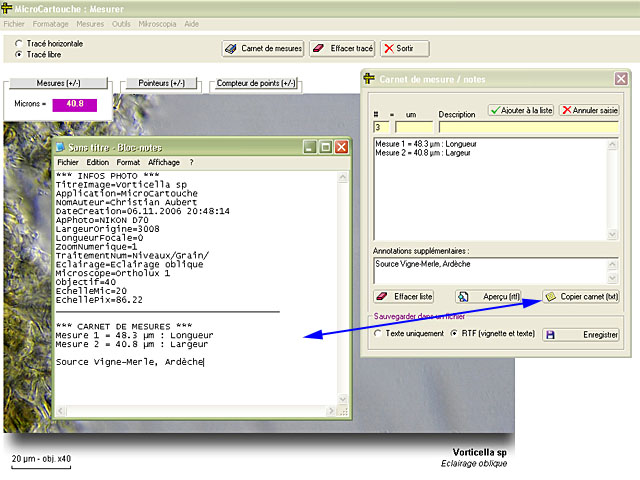640x480 pixels.
Task: Click the EchellePix=86.22 line in Bloc-notes
Action: click(99, 300)
